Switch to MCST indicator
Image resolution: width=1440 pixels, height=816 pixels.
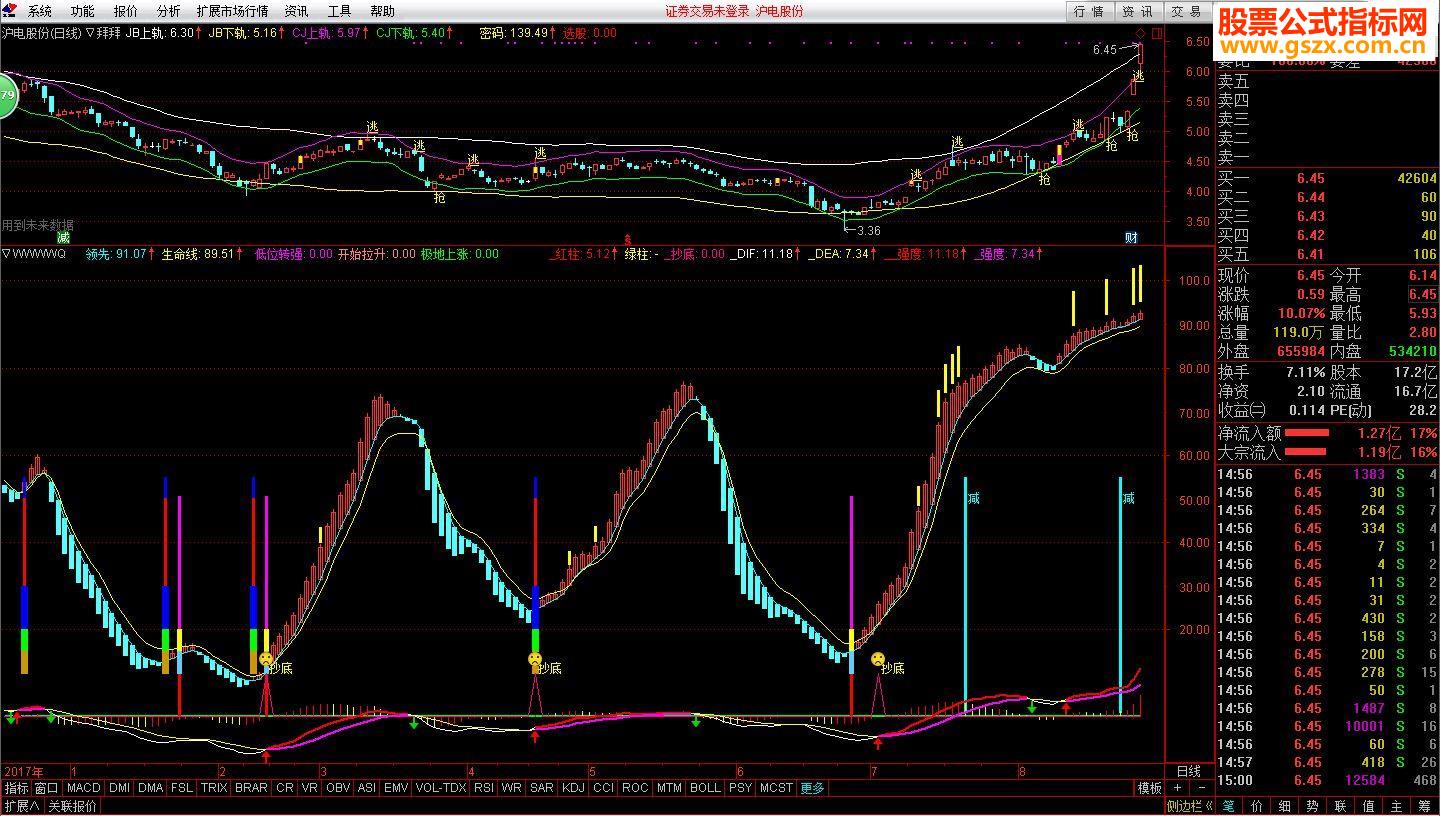[775, 788]
